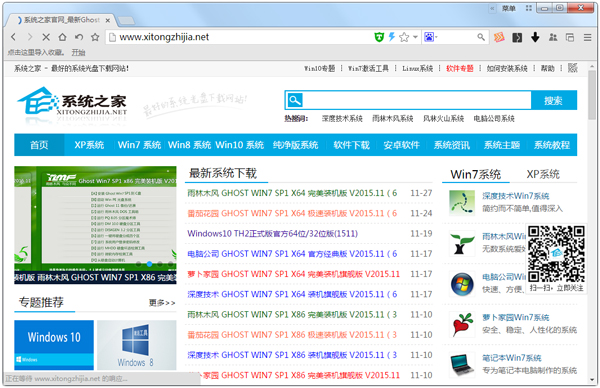Click the 笔记本Win7系统 laptop icon

coord(462,364)
